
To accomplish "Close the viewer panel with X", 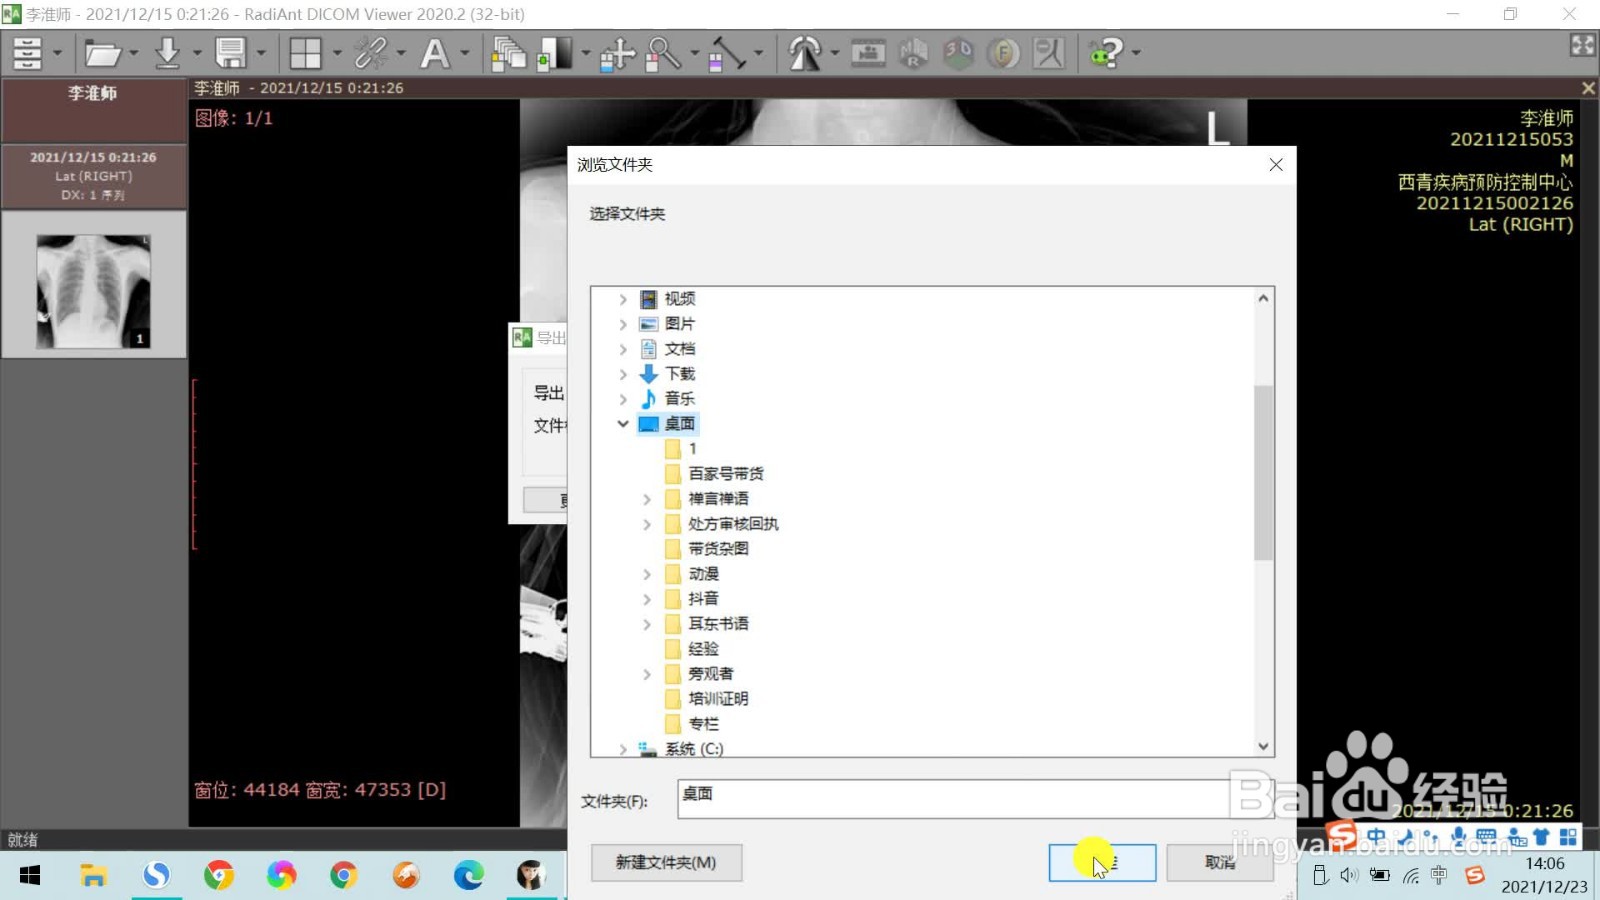I will (1587, 88).
